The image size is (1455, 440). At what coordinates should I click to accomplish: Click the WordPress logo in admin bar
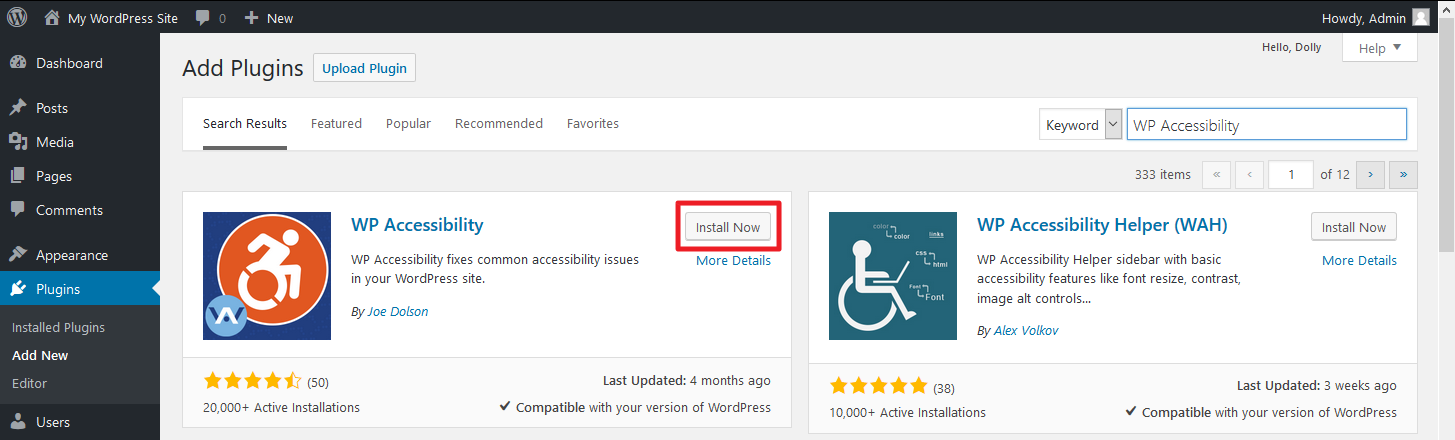pos(17,17)
